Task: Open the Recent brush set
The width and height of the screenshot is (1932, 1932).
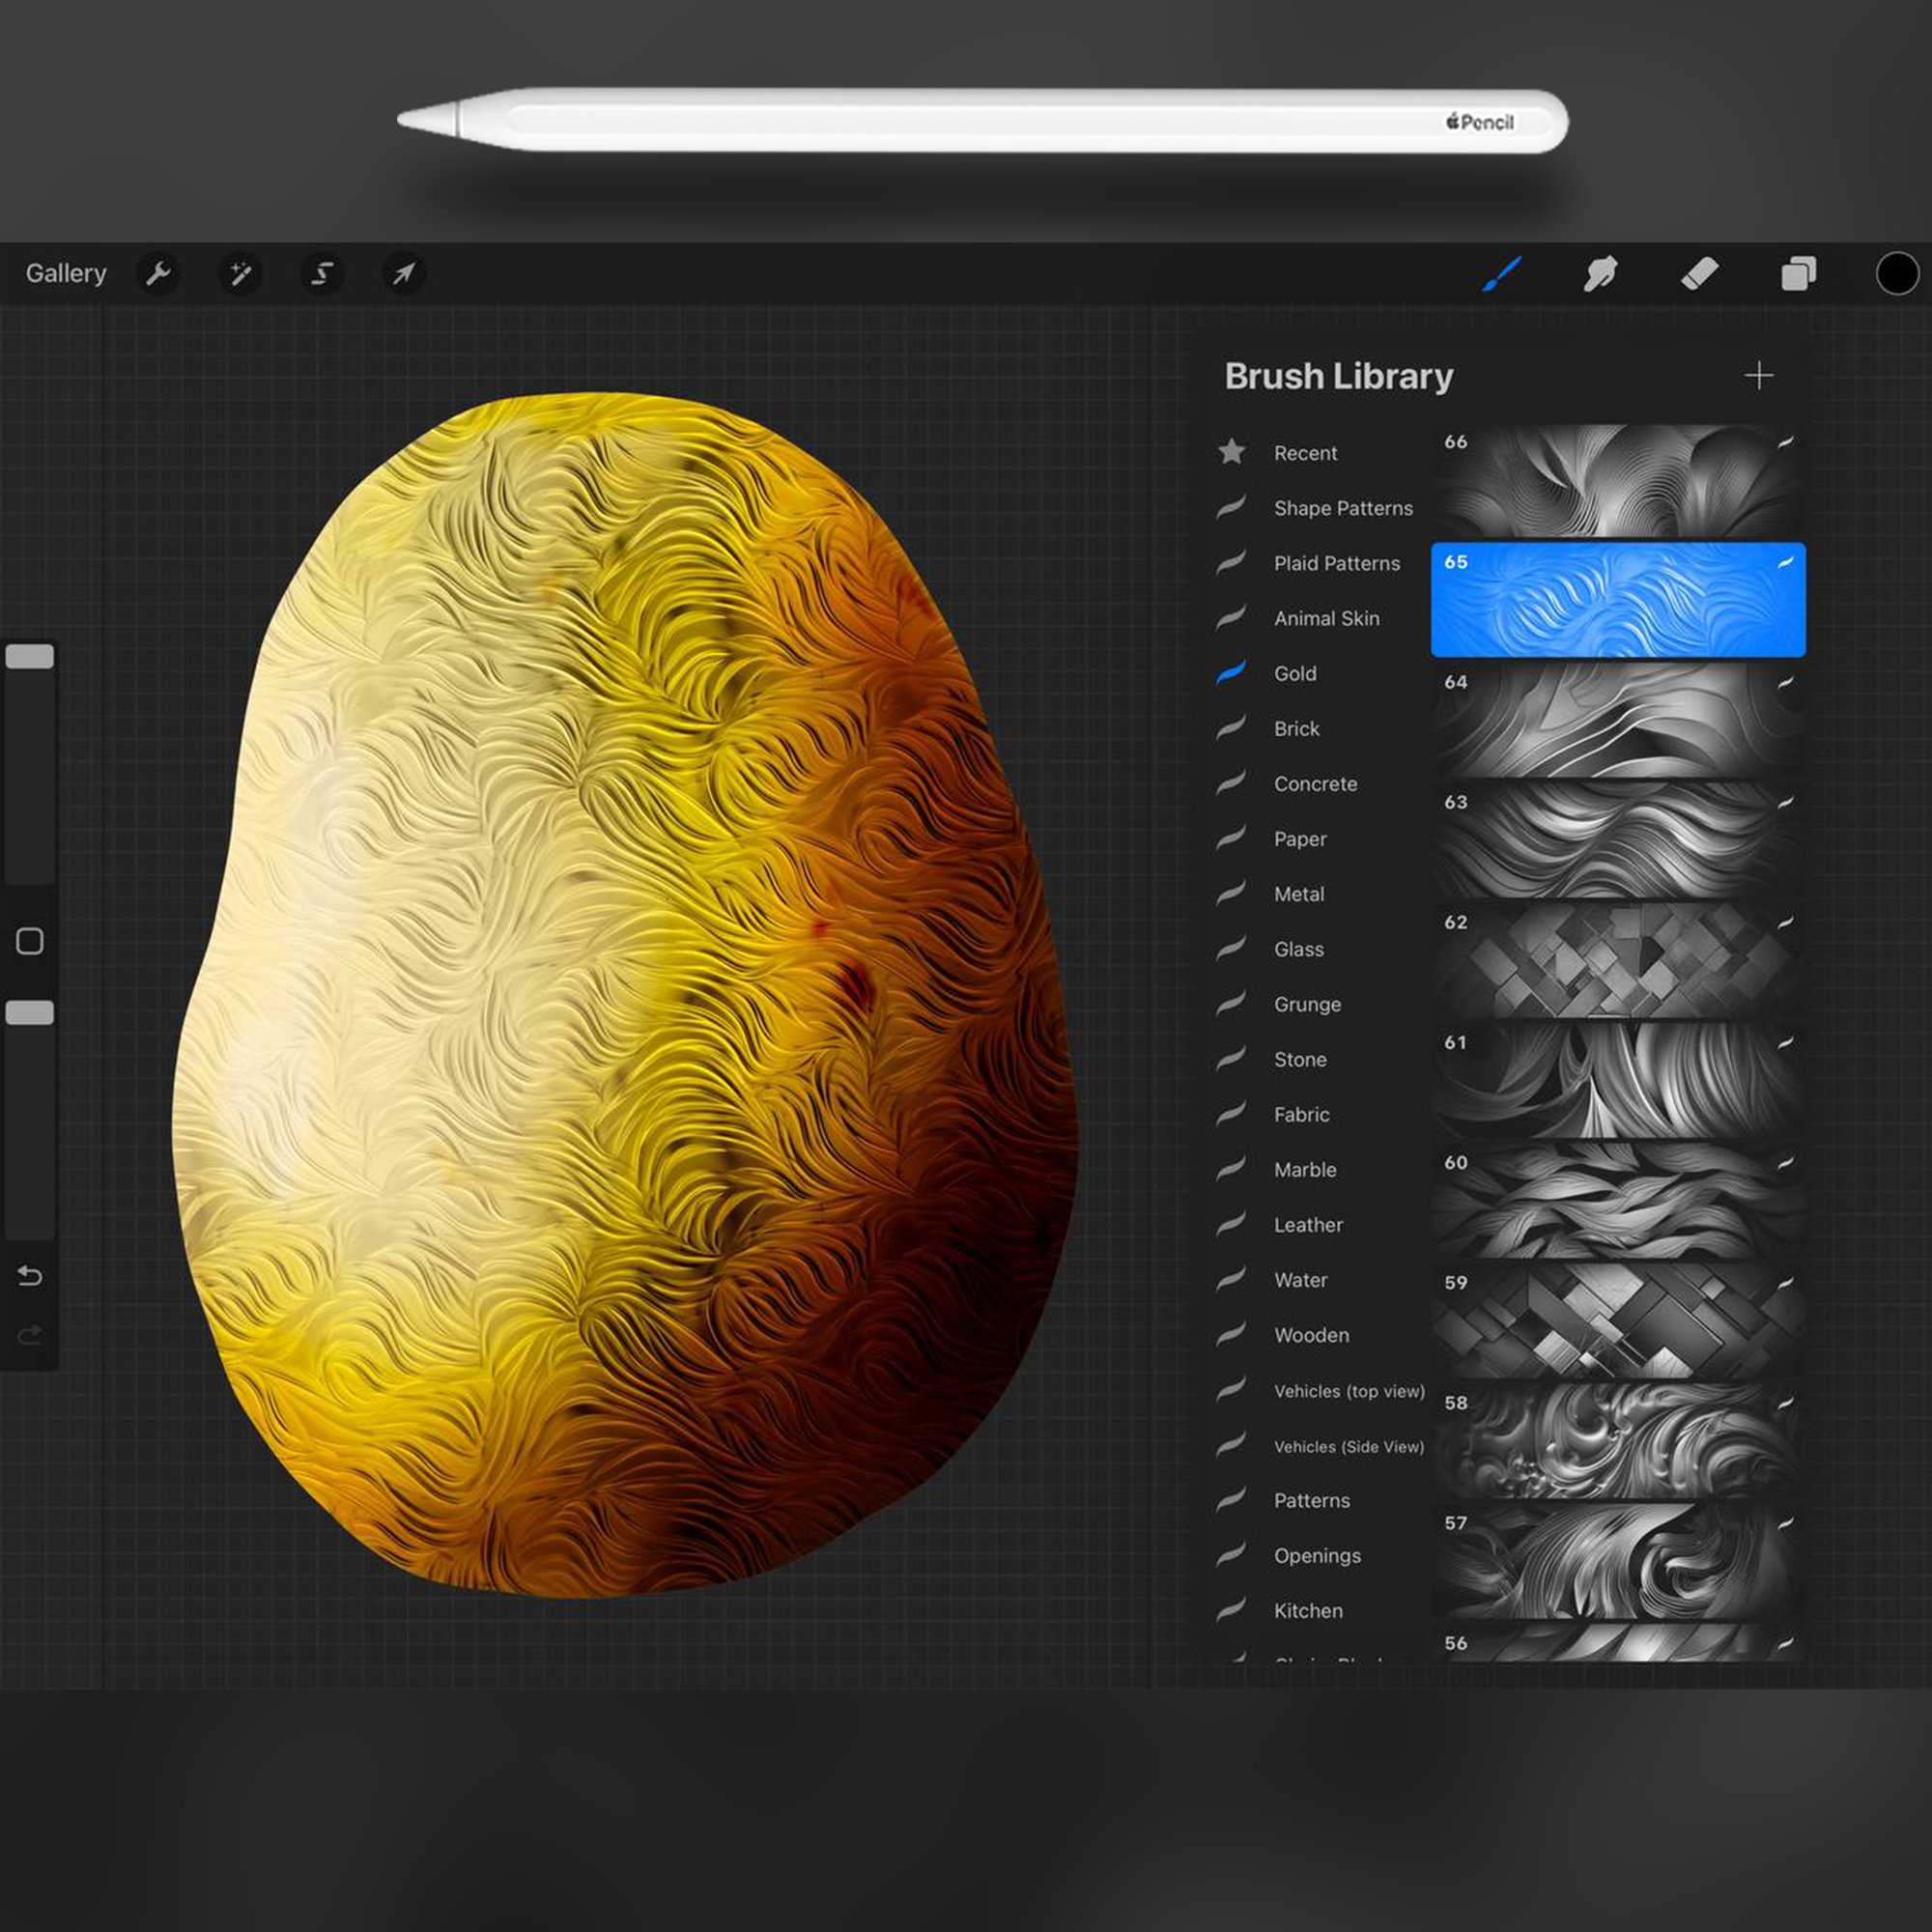Action: (x=1304, y=453)
